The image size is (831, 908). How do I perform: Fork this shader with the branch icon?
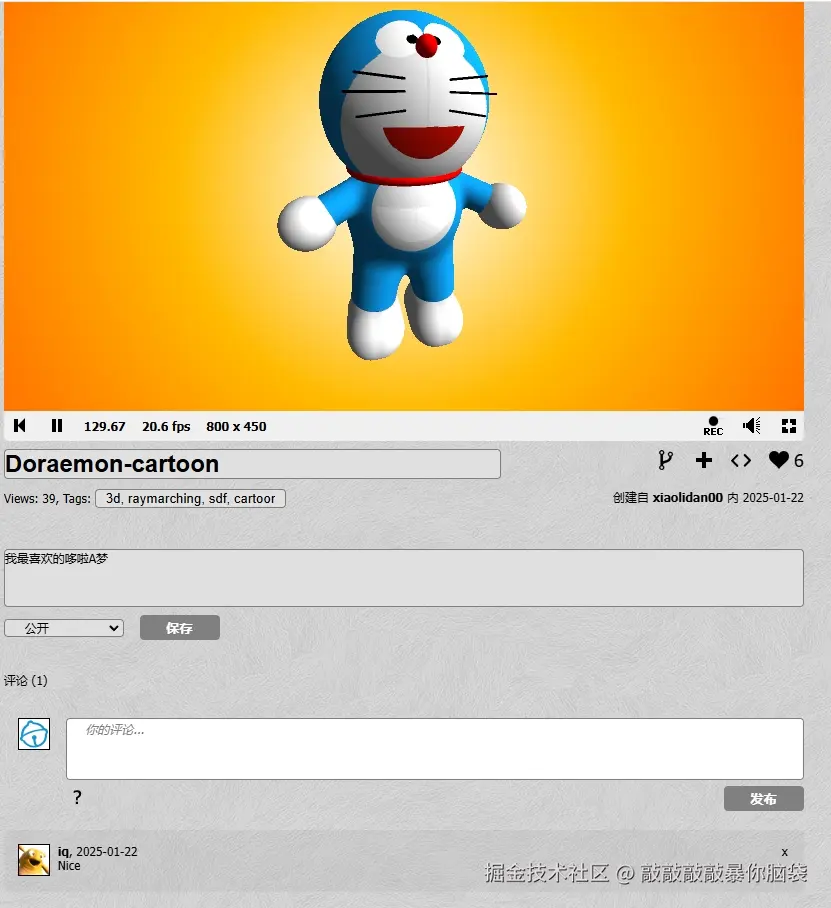coord(665,460)
